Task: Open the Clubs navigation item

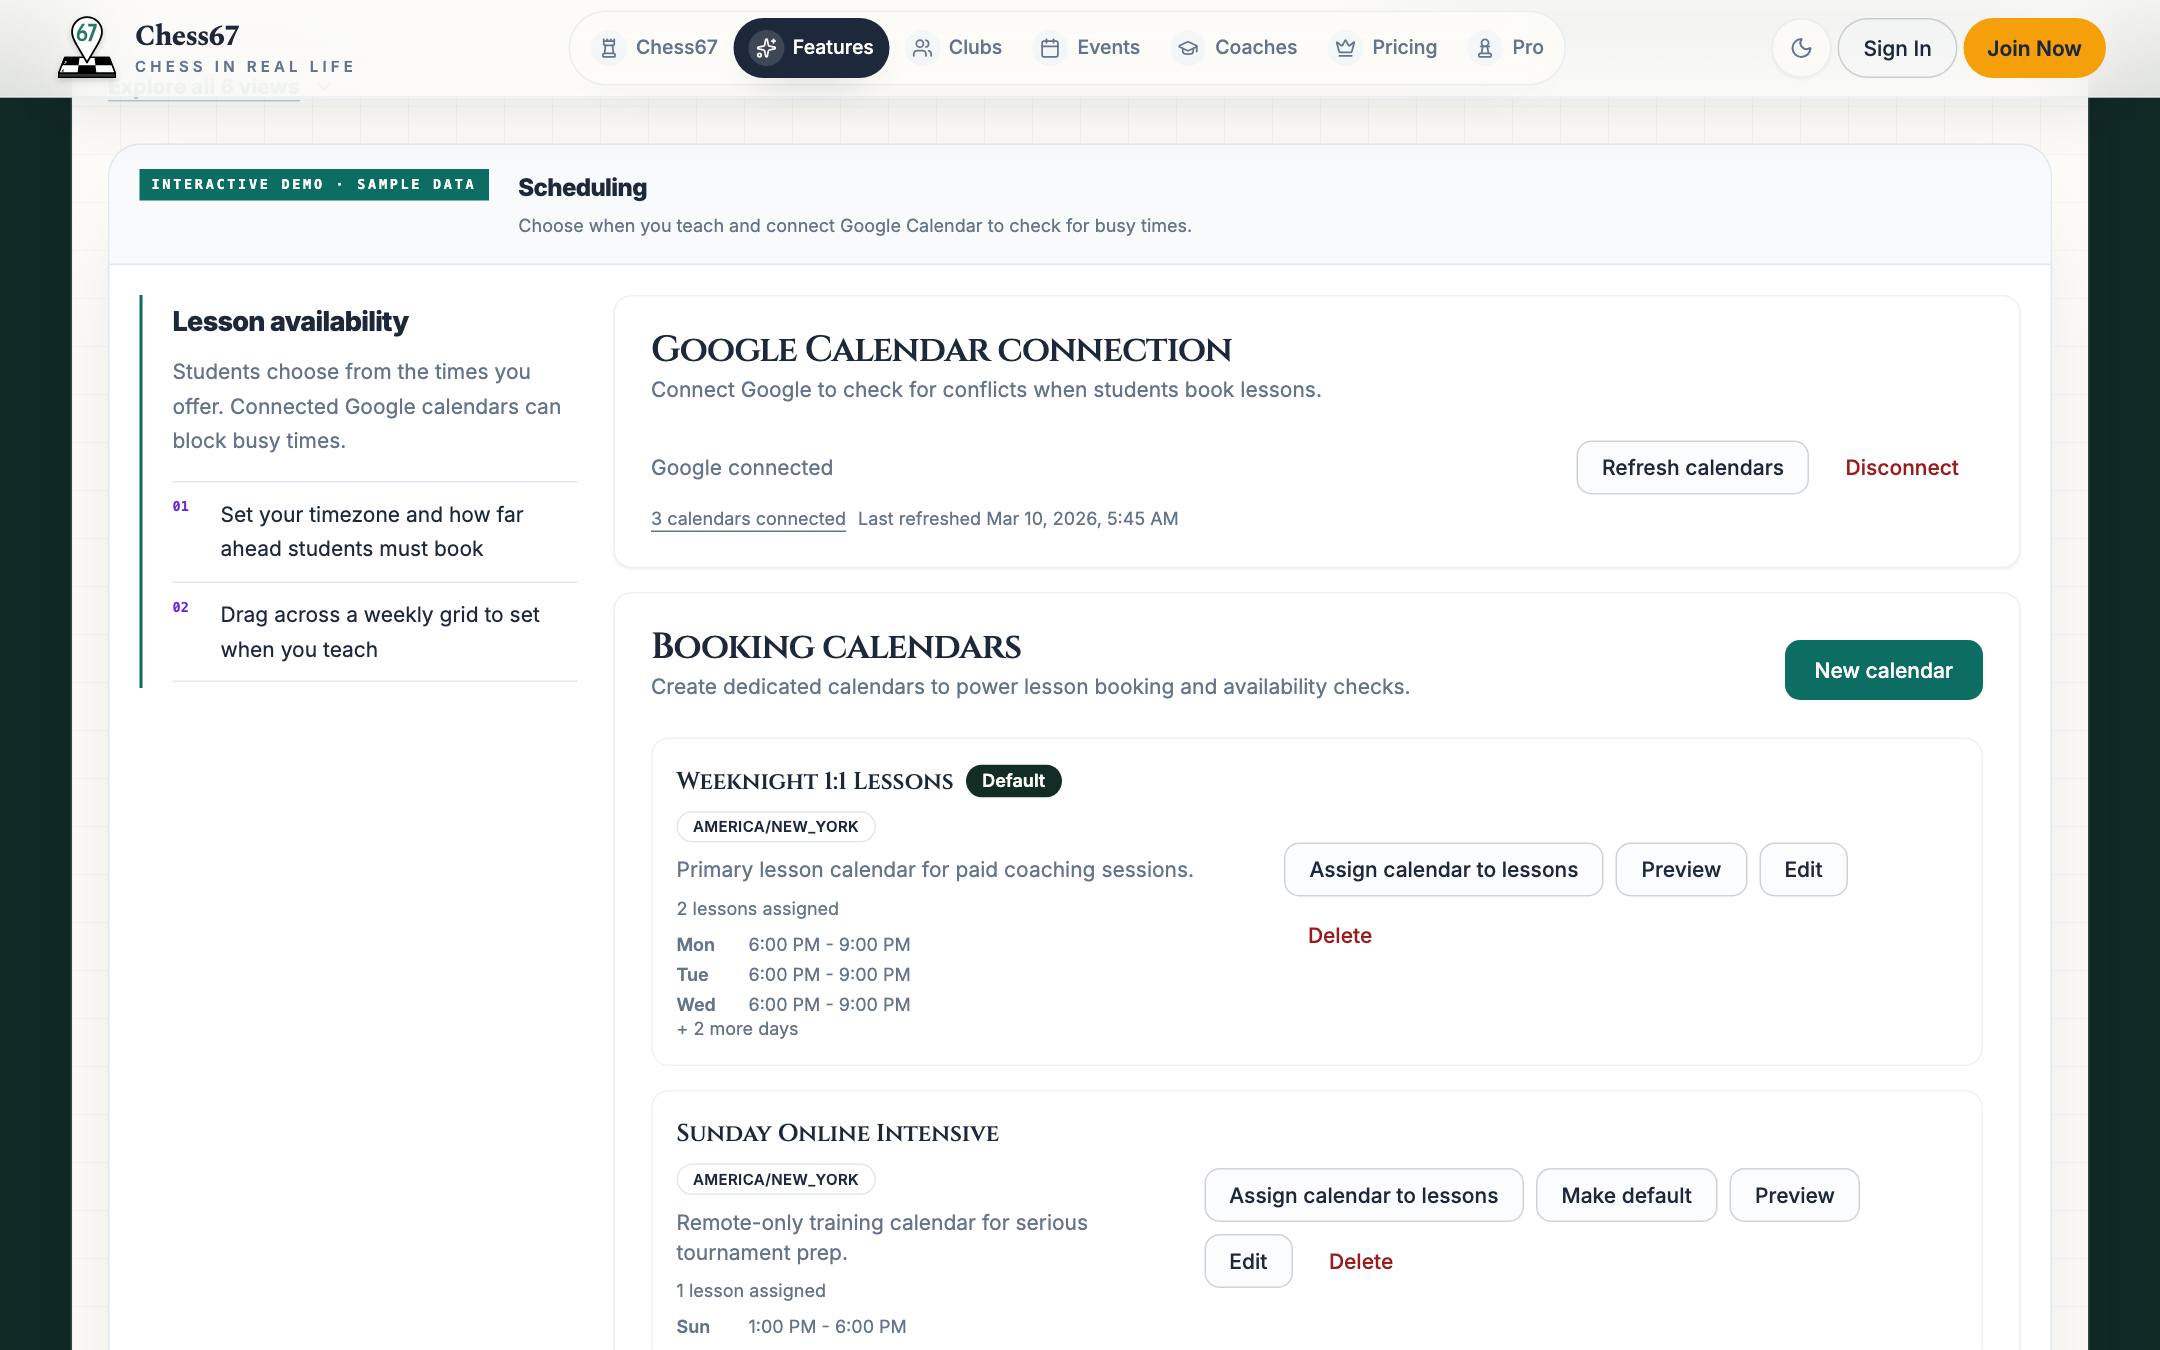Action: click(x=955, y=48)
